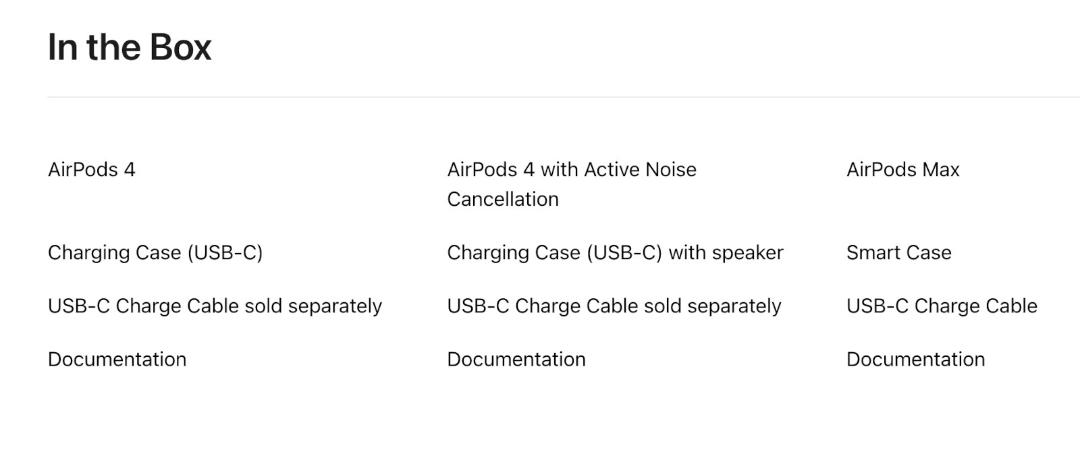This screenshot has height=454, width=1080.
Task: Click the horizontal divider below the heading
Action: click(563, 97)
